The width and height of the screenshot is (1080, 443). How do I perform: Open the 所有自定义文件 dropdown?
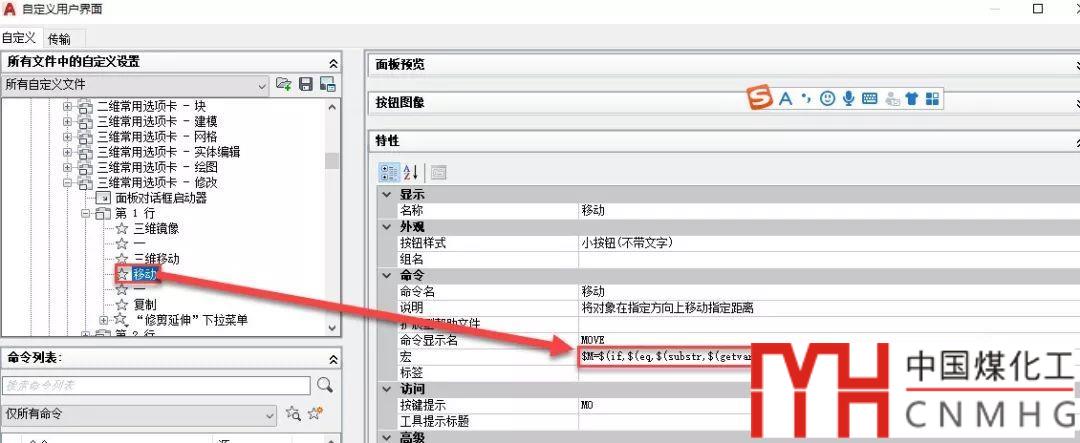click(261, 85)
